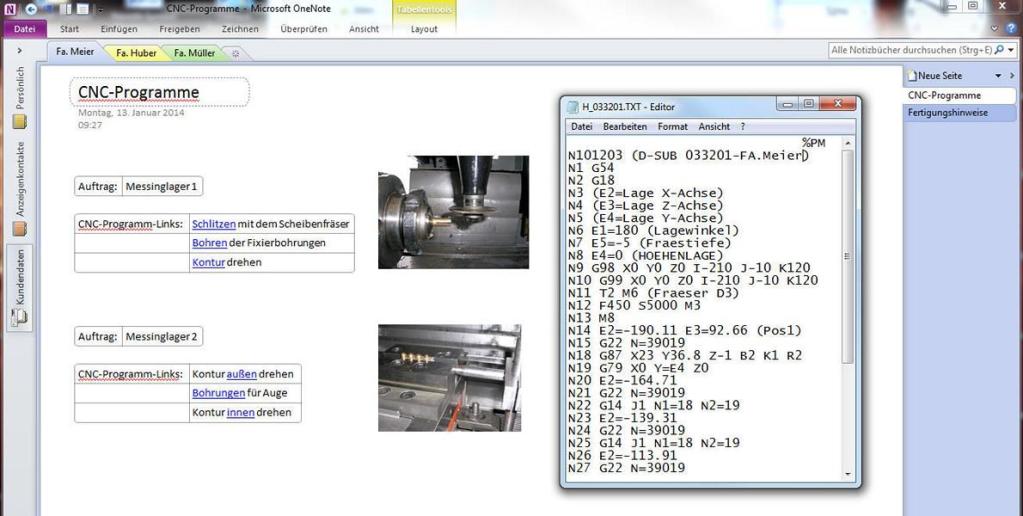Open the search scope dropdown arrow
Image resolution: width=1023 pixels, height=516 pixels.
tap(1011, 50)
